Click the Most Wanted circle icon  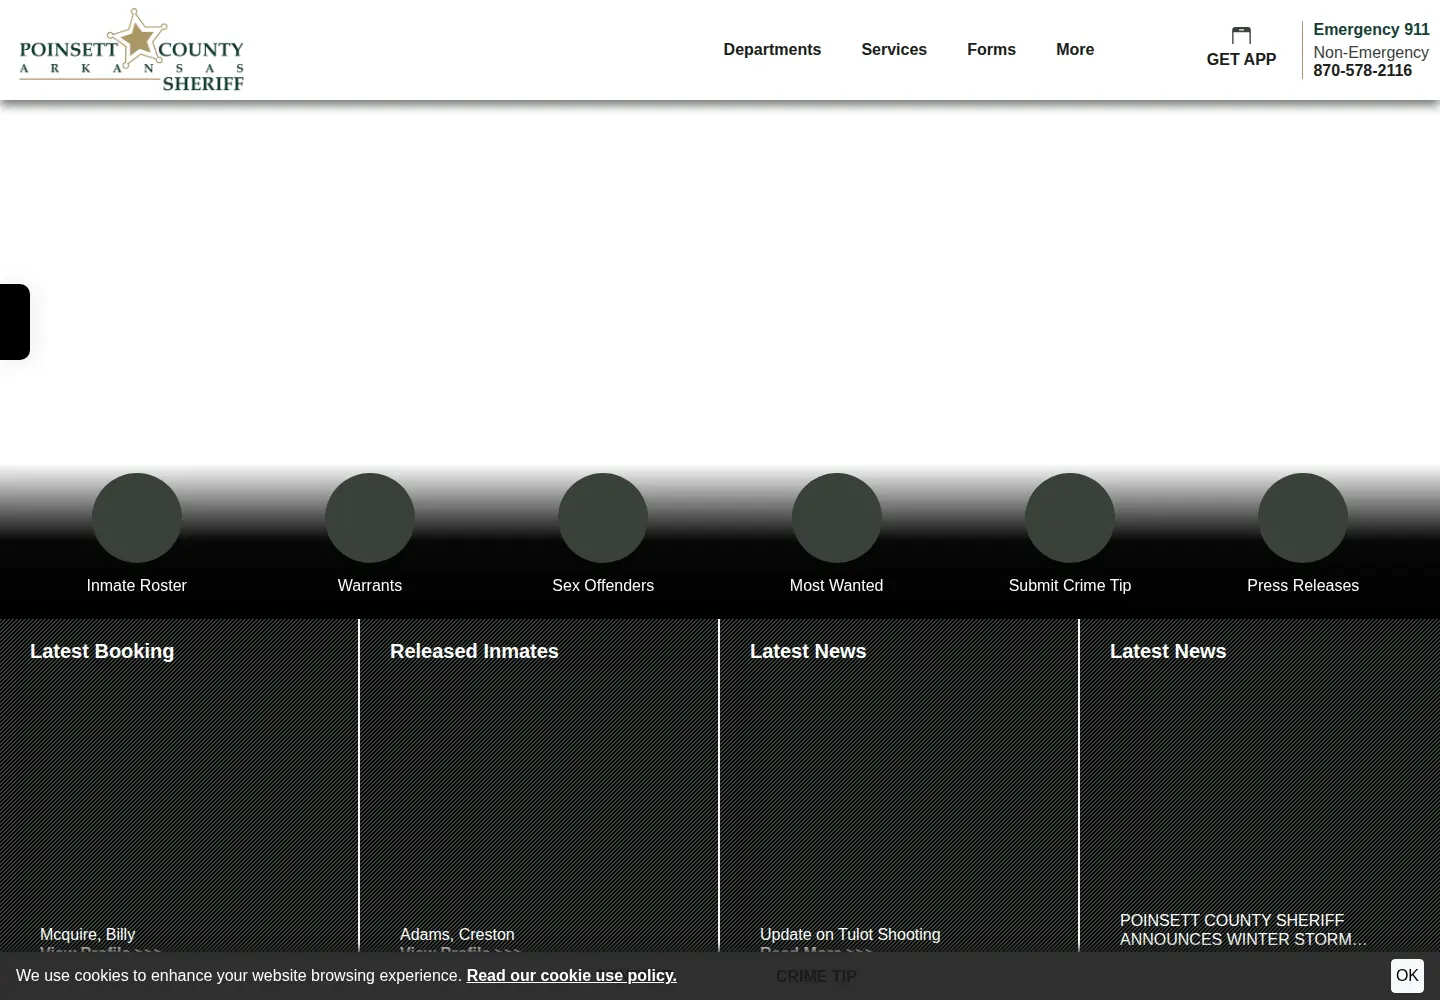pos(837,518)
